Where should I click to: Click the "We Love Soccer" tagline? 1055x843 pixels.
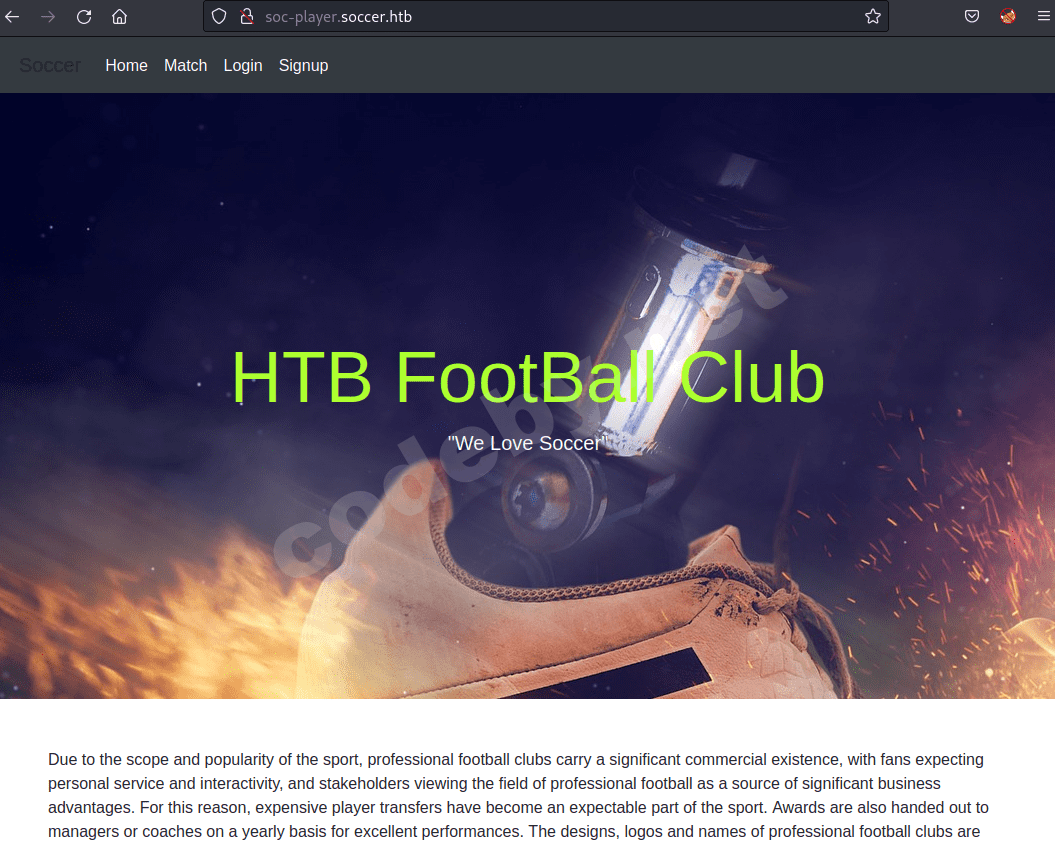coord(528,443)
